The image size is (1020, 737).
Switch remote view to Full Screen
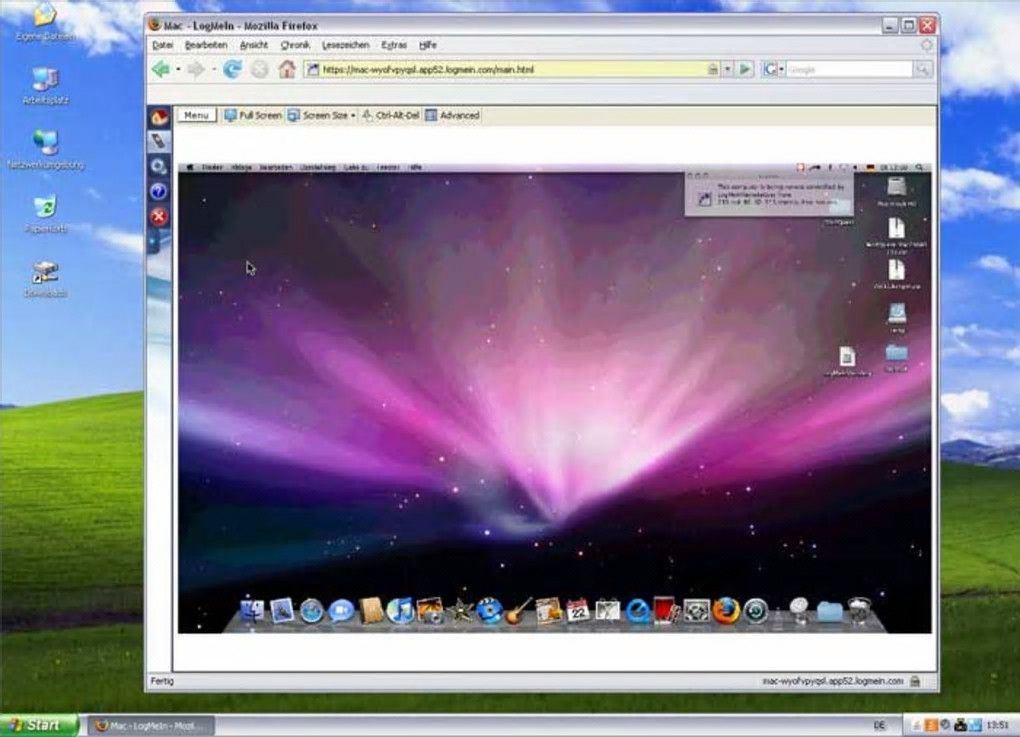[x=253, y=115]
